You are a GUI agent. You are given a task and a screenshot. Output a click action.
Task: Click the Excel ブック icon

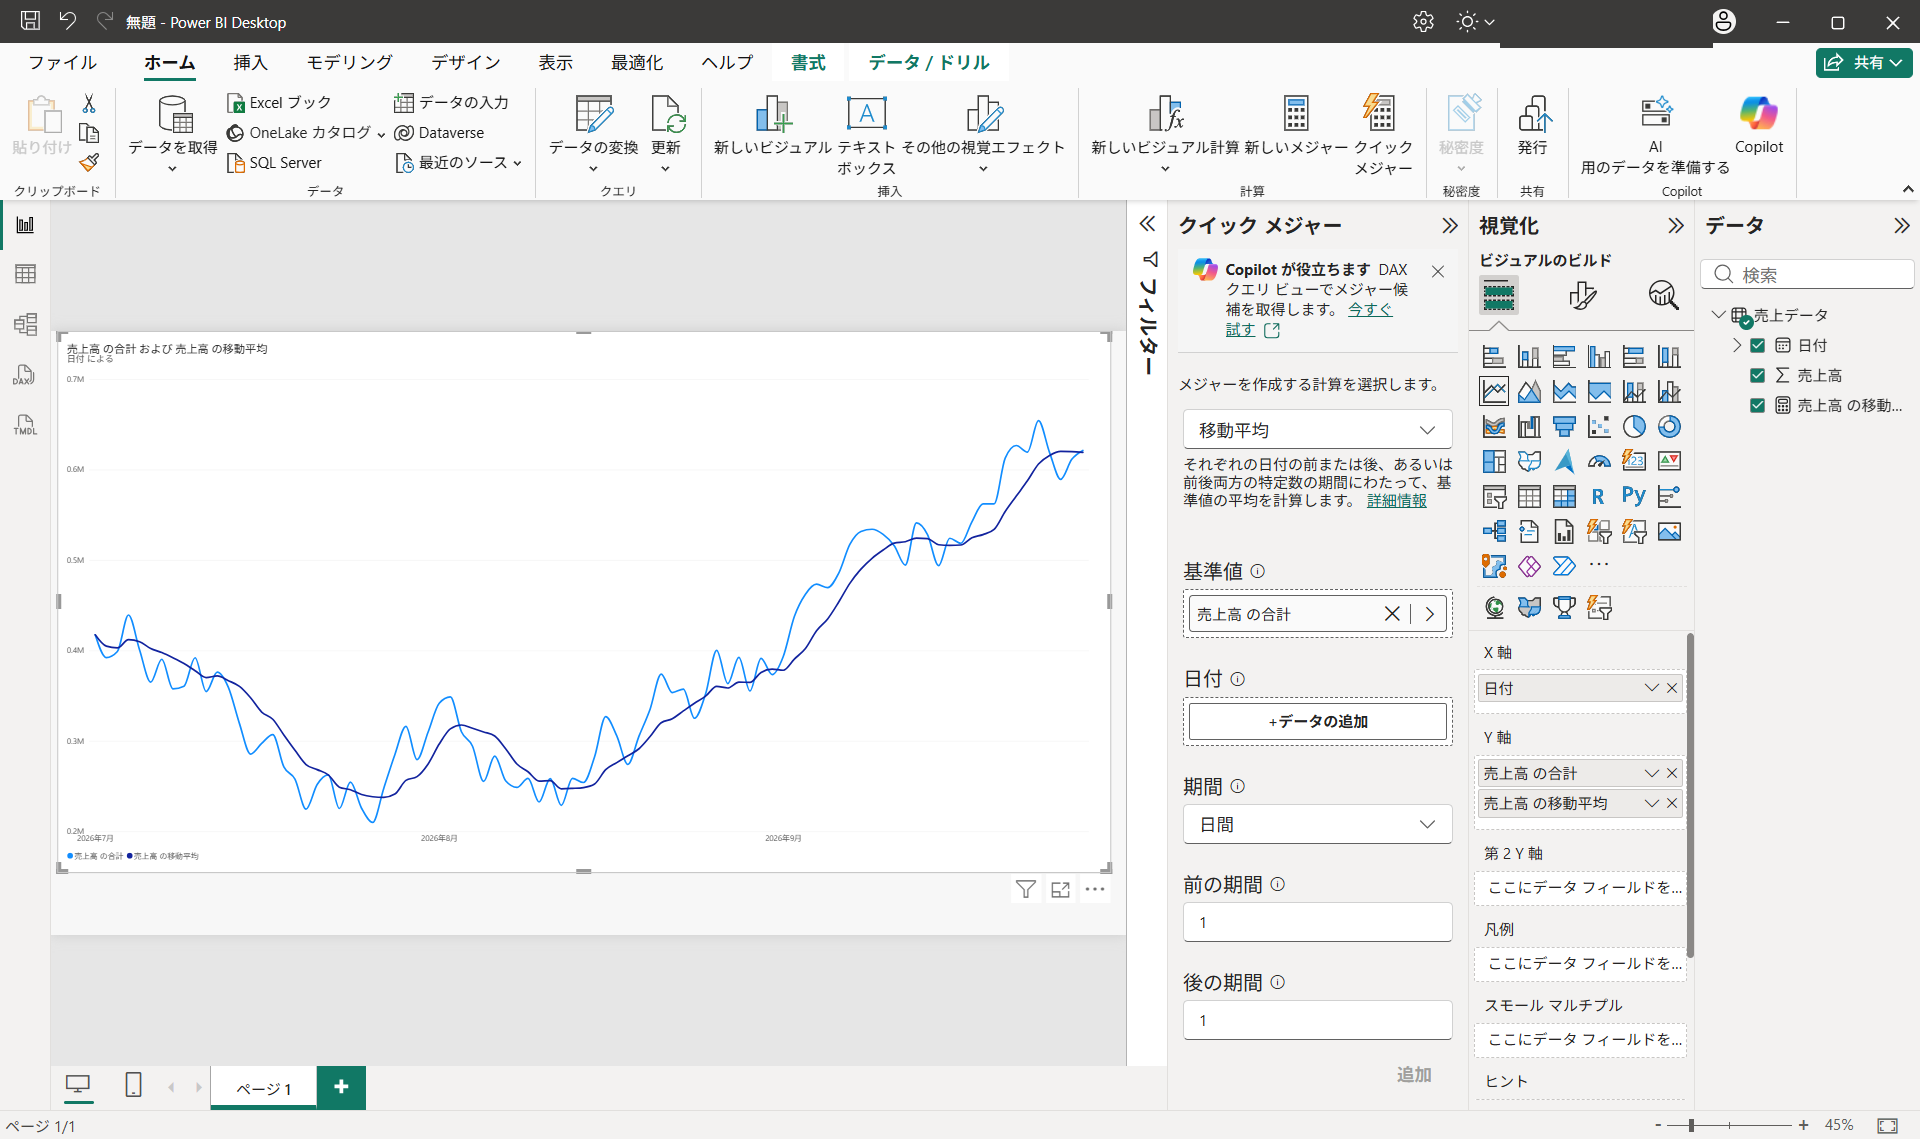(x=236, y=103)
